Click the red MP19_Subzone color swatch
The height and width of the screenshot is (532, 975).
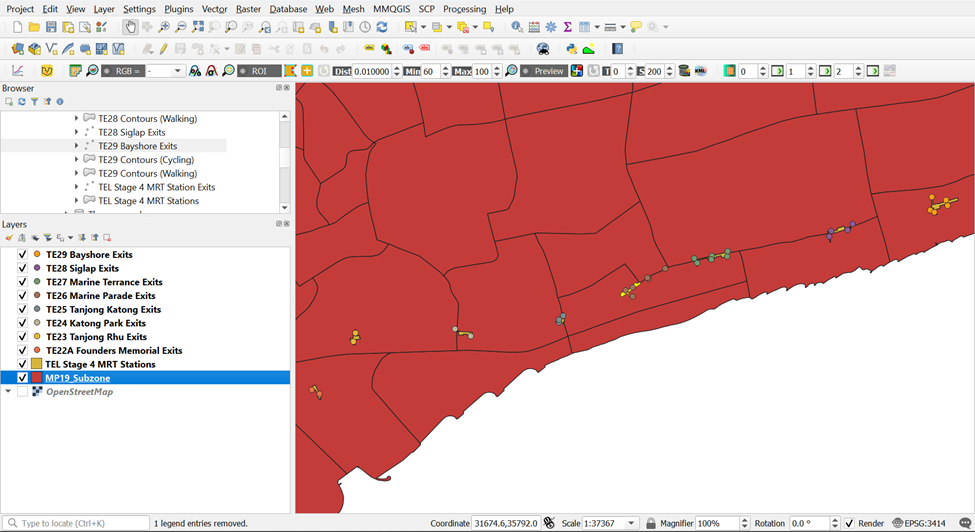click(37, 378)
